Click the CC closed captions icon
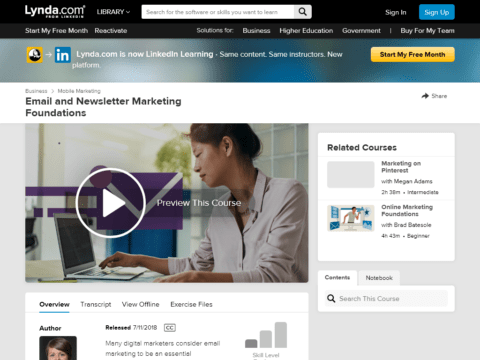 (x=170, y=328)
